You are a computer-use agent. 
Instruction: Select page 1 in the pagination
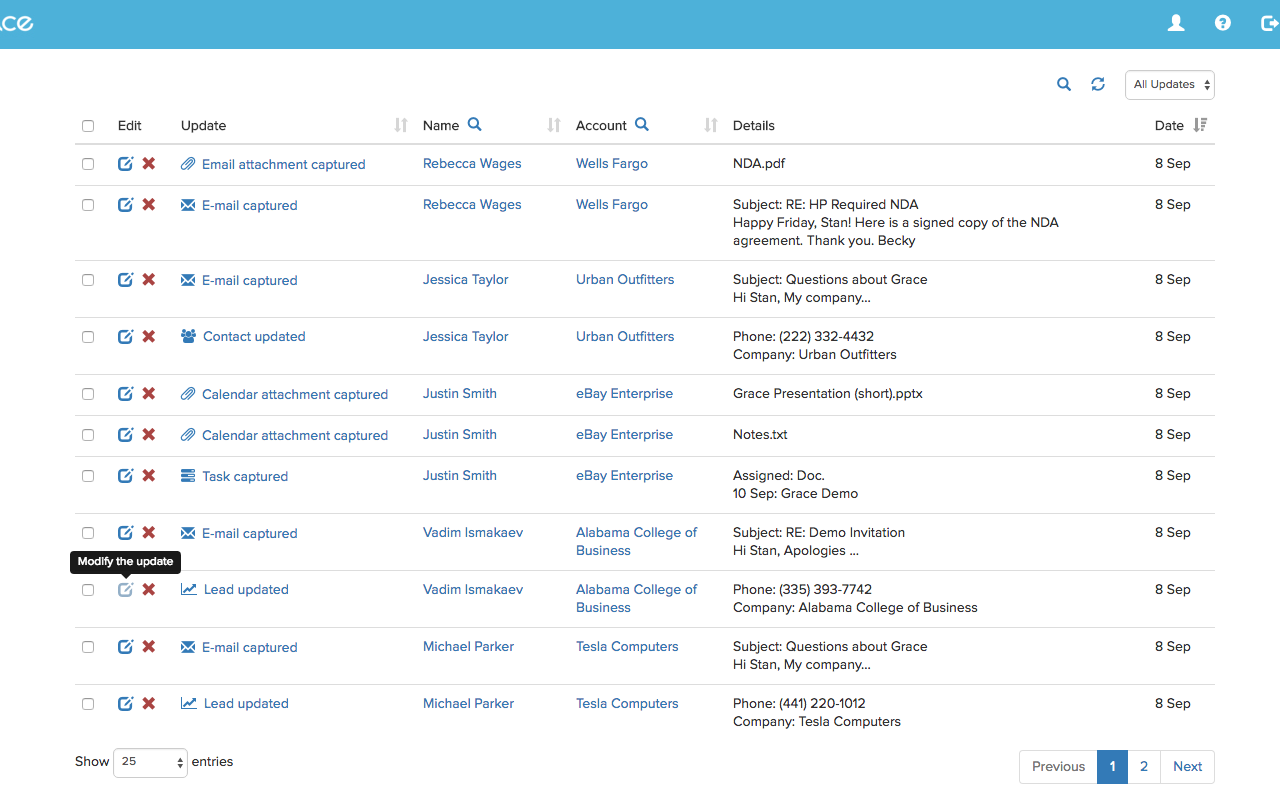[x=1112, y=767]
